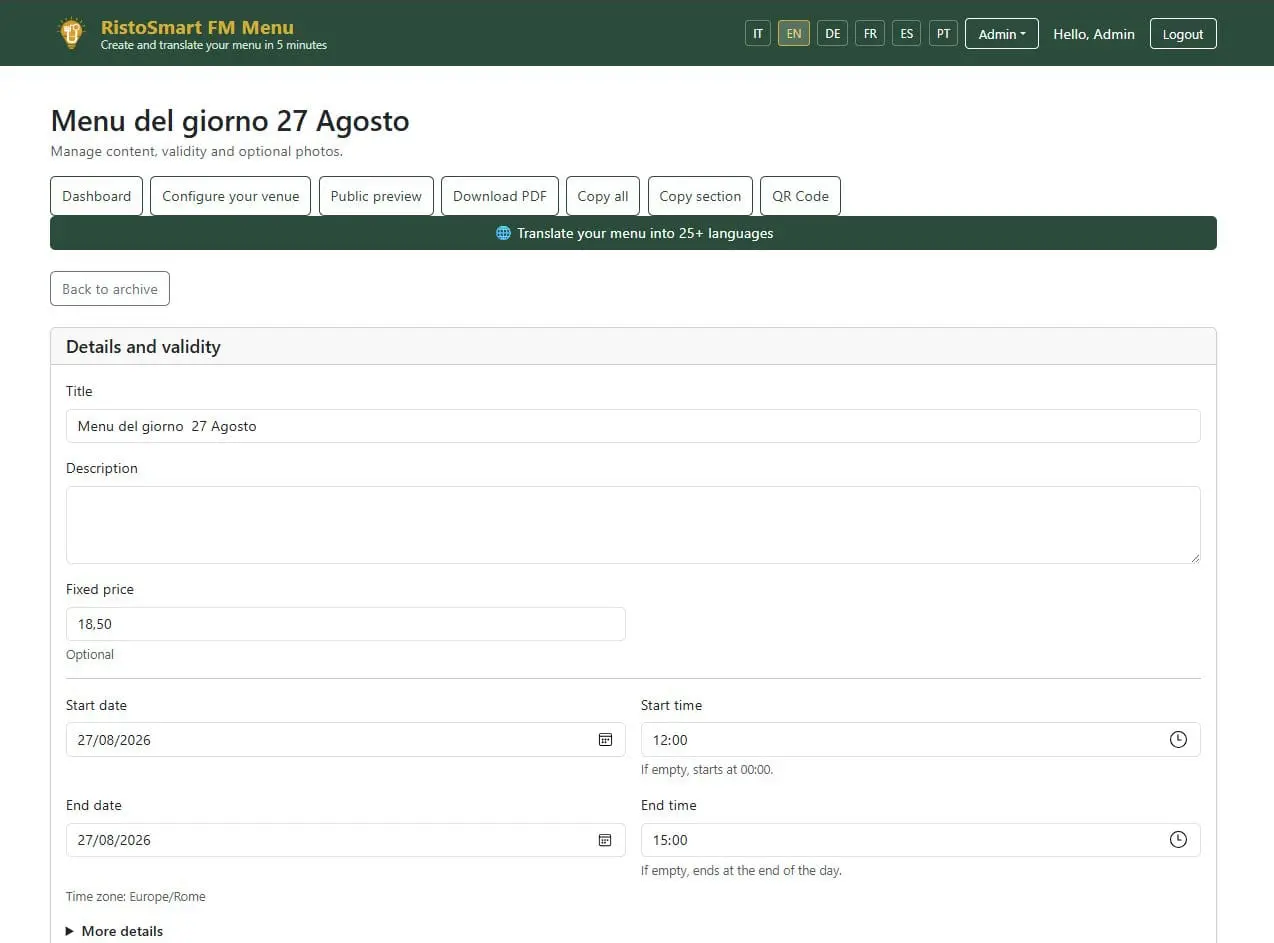Screen dimensions: 1274x943
Task: Open Configure your venue
Action: 231,196
